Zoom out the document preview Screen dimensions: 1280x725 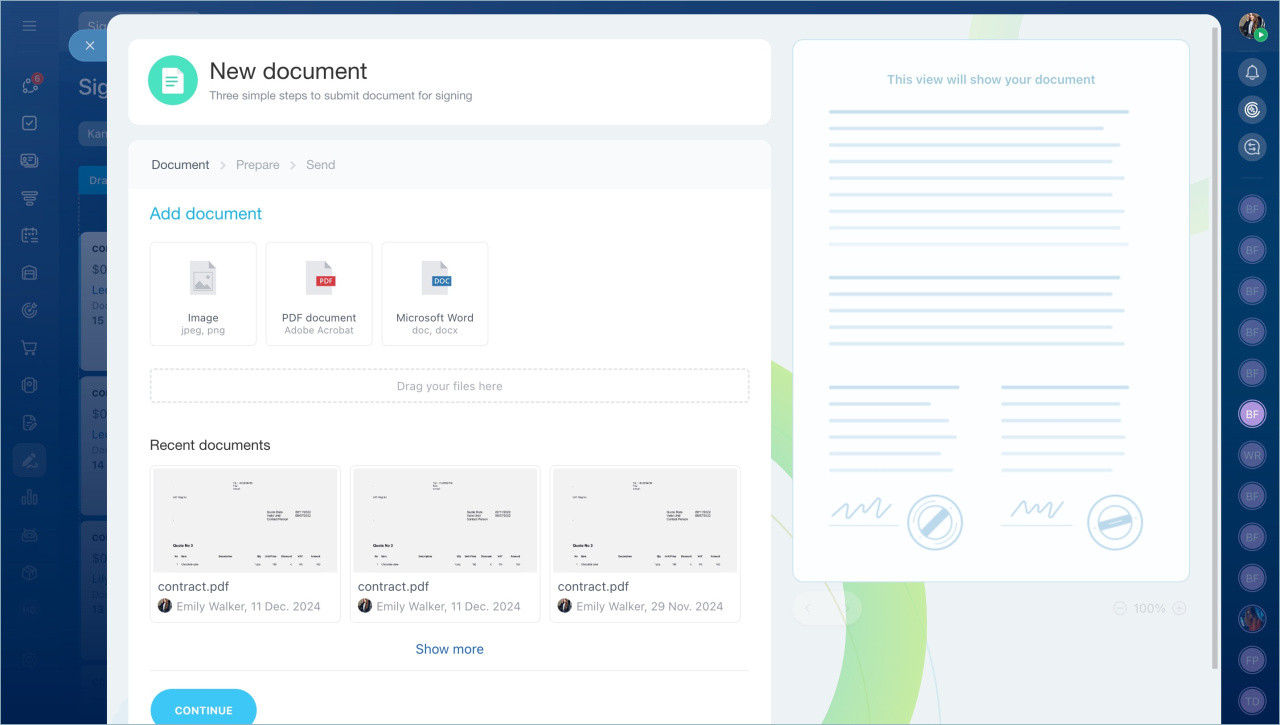[x=1120, y=608]
